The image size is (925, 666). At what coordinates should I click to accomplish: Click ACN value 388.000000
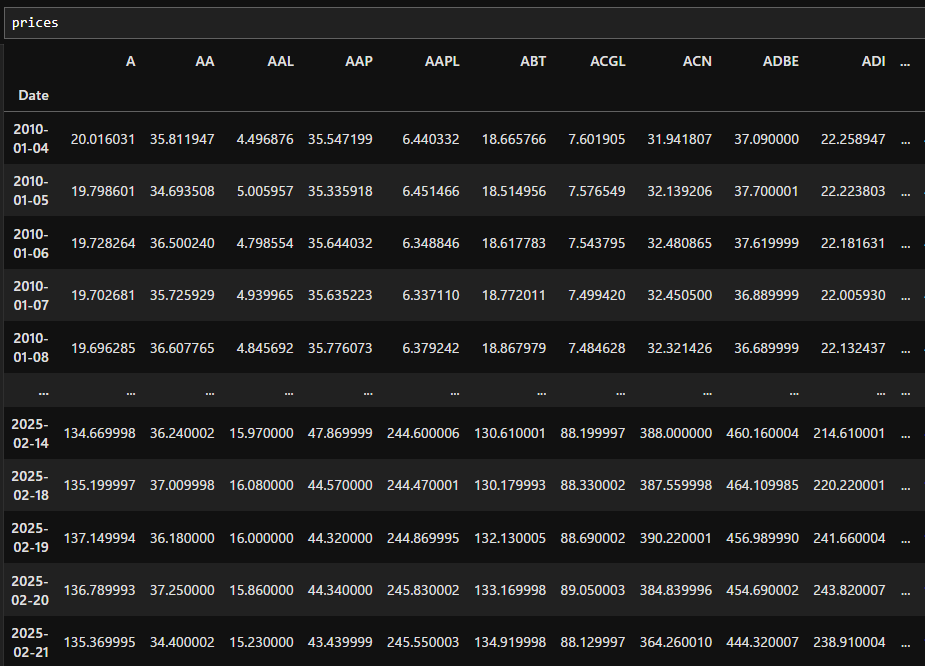pos(675,434)
